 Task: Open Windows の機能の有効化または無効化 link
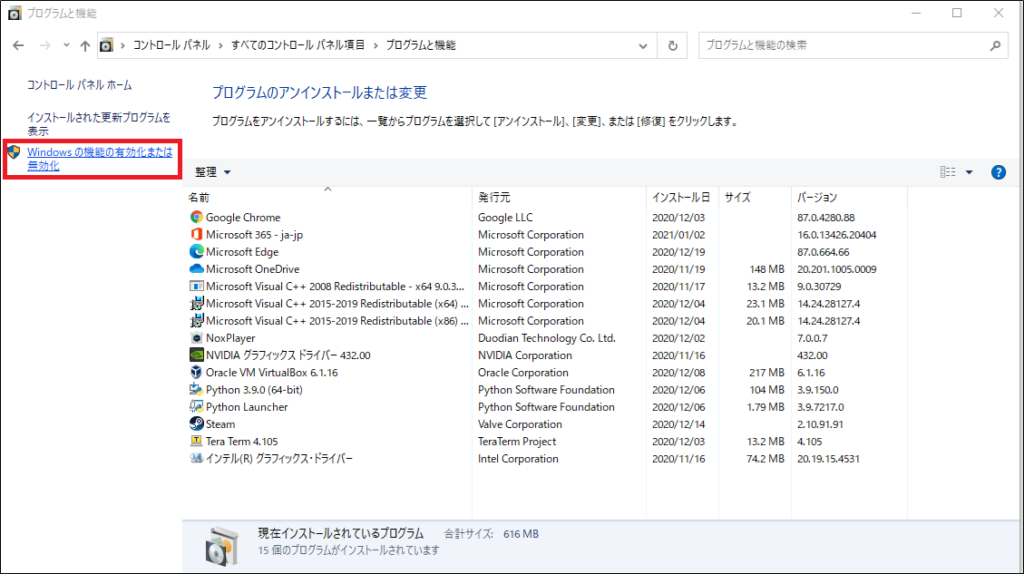pos(99,159)
